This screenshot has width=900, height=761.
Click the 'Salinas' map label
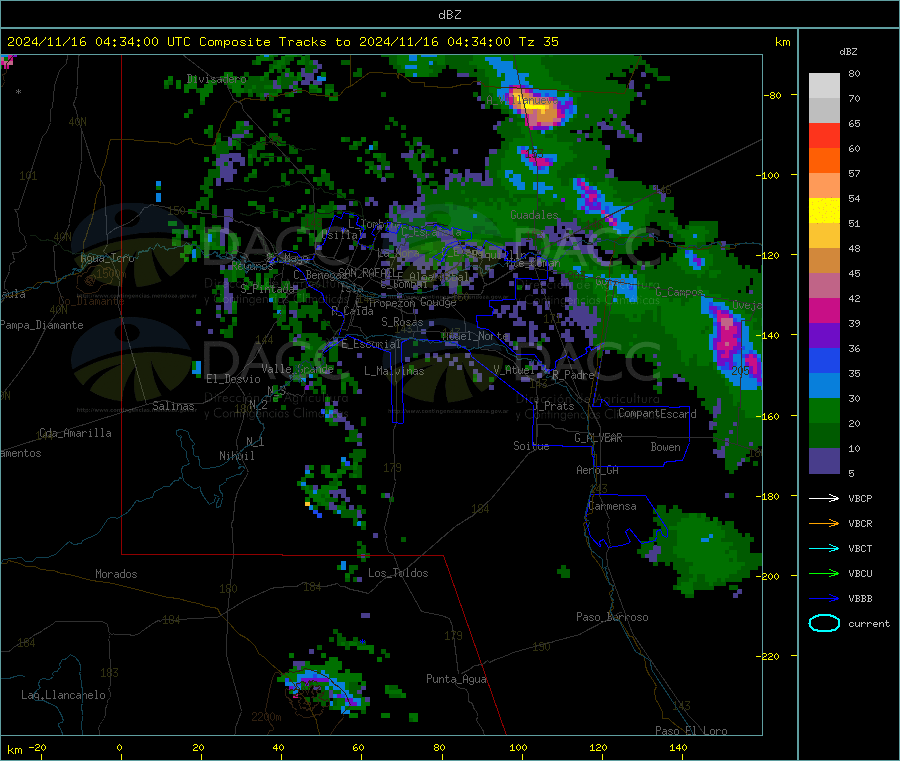click(x=173, y=406)
